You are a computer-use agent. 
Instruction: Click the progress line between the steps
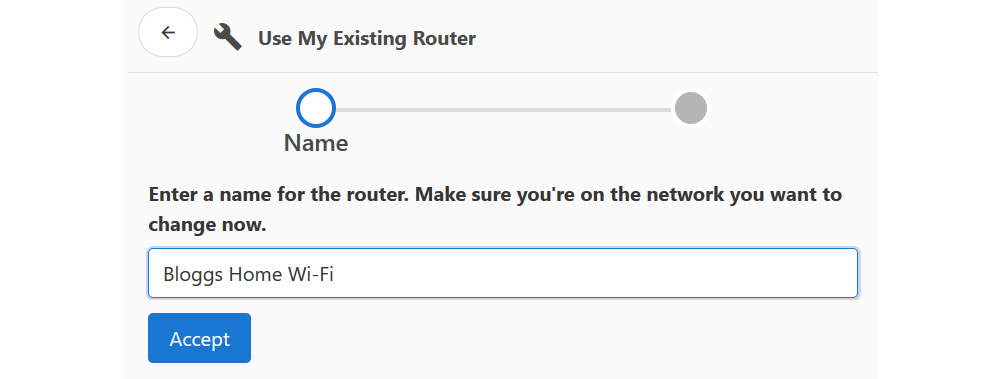pos(504,110)
